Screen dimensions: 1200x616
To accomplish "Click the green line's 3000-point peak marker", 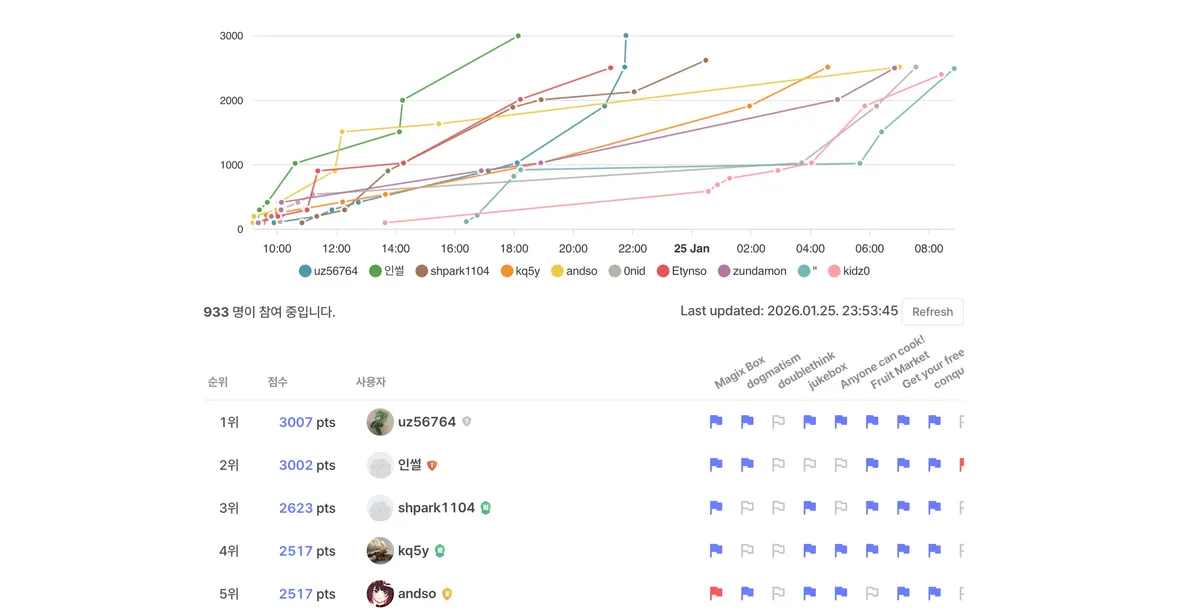I will 518,36.
